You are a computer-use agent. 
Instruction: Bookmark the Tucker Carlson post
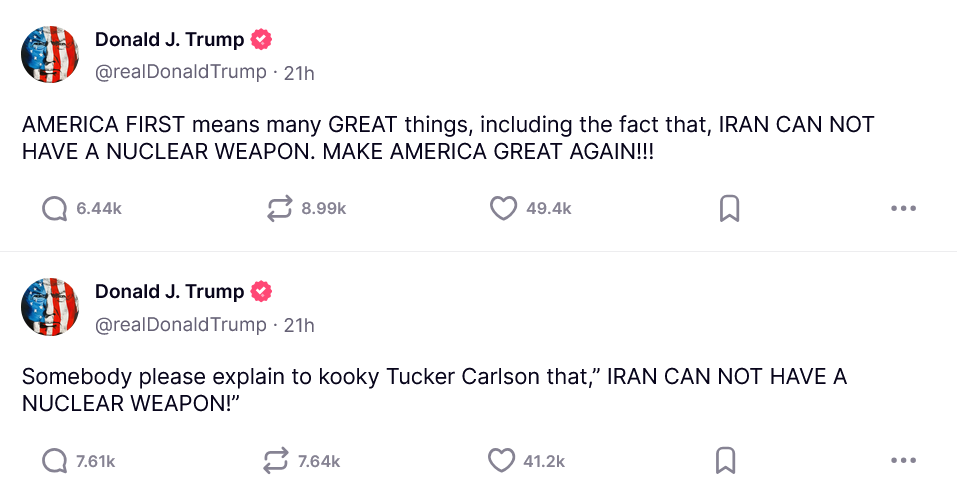coord(727,461)
